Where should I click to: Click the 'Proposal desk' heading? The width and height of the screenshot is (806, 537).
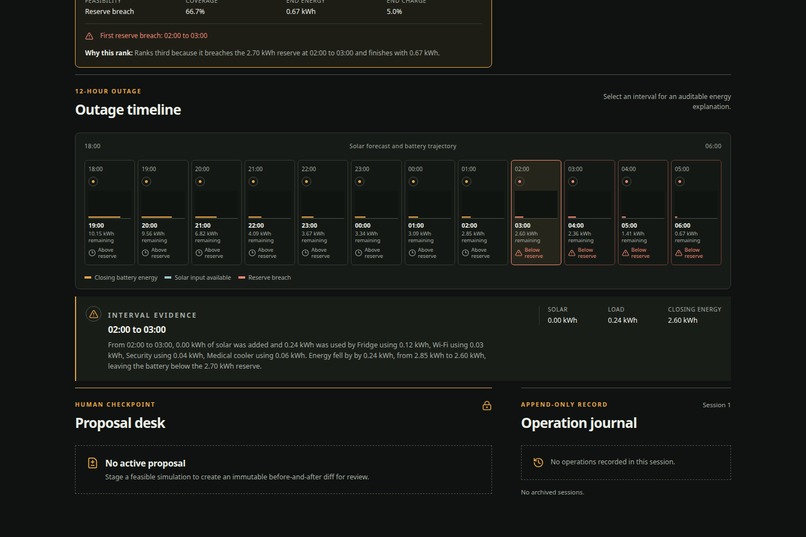[120, 423]
